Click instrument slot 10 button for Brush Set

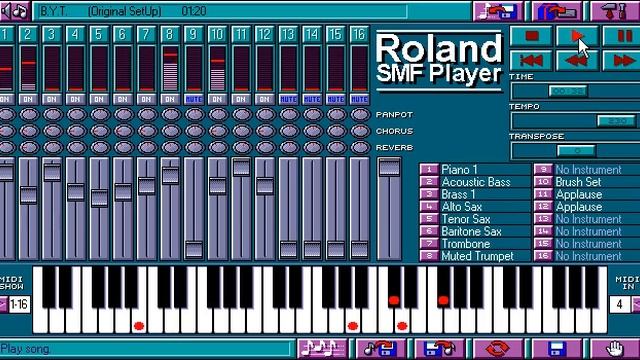pyautogui.click(x=543, y=182)
